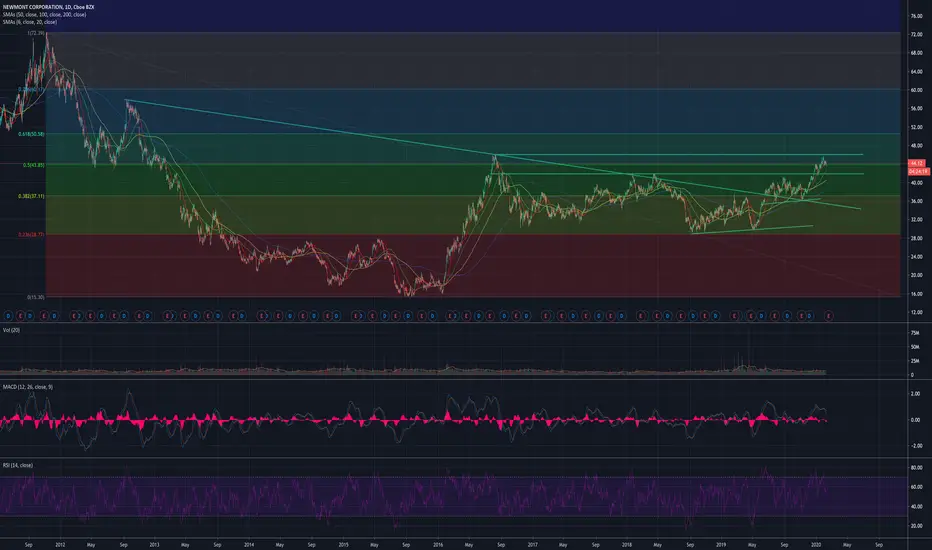Click the MACD (12, 26, close, 9) label
This screenshot has width=932, height=550.
tap(27, 387)
